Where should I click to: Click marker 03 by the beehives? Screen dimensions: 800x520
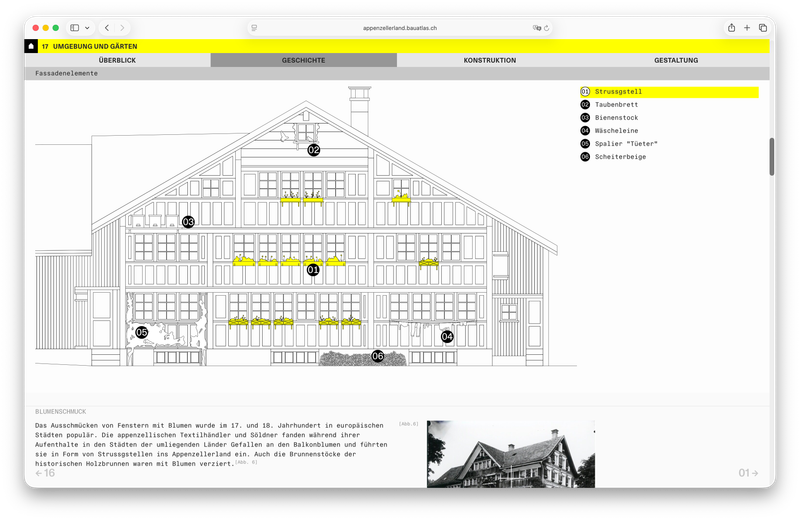(188, 222)
